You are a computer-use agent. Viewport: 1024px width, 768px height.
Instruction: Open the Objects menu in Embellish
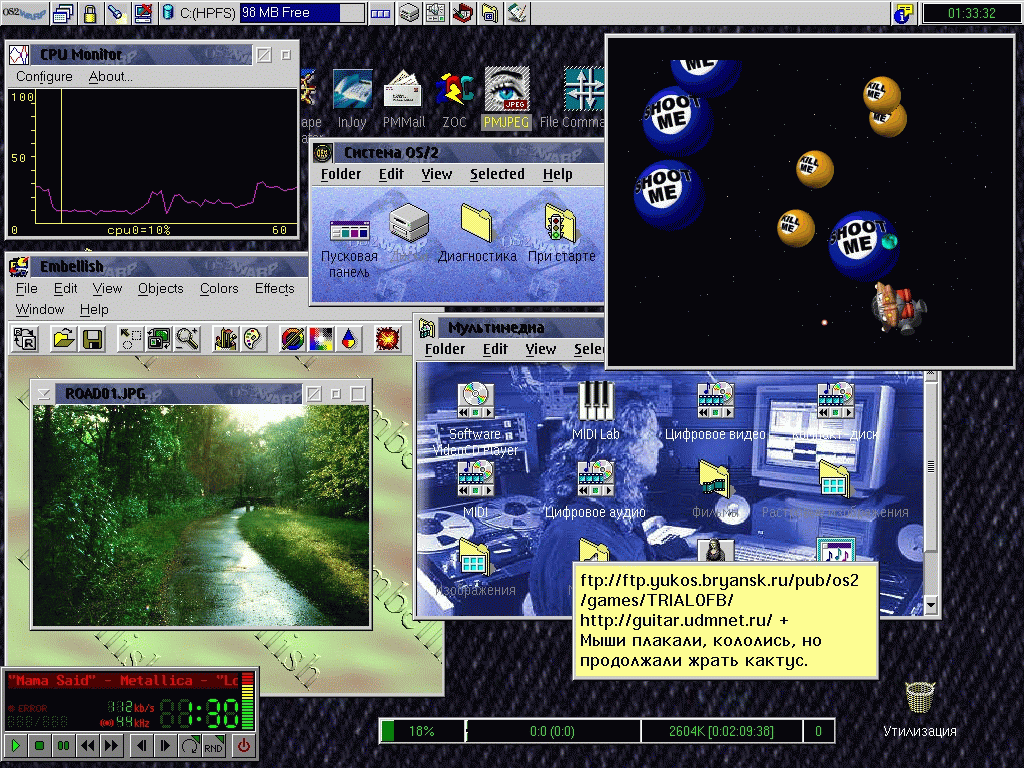161,289
